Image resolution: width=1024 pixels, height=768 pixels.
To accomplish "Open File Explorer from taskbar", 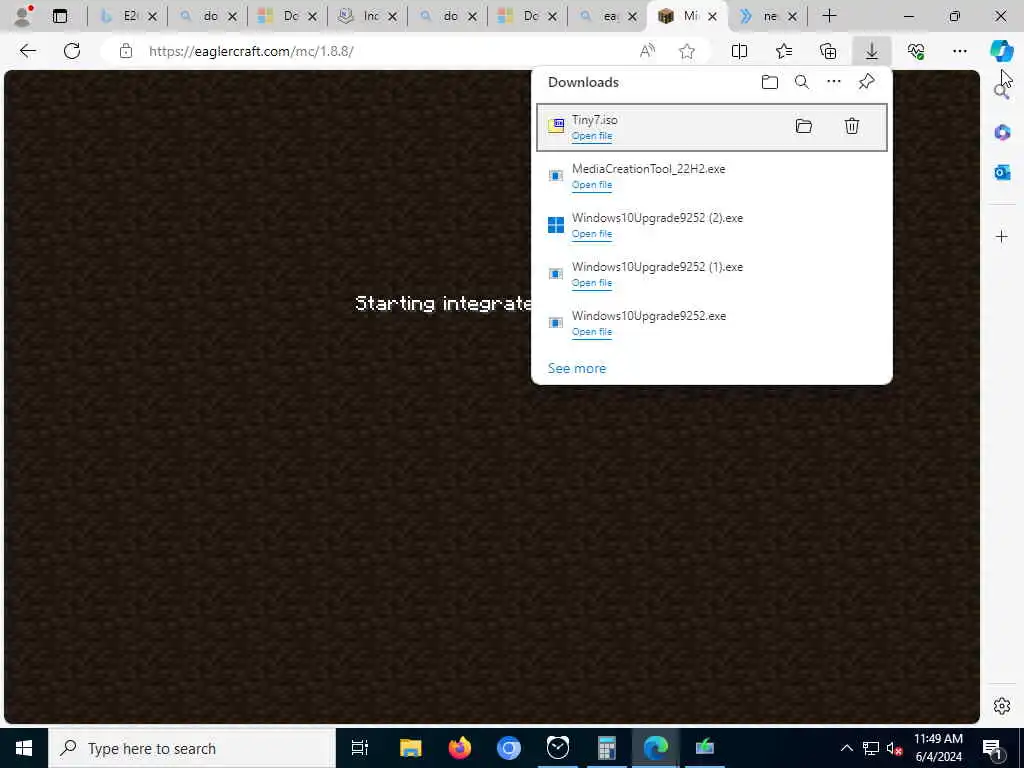I will (411, 748).
